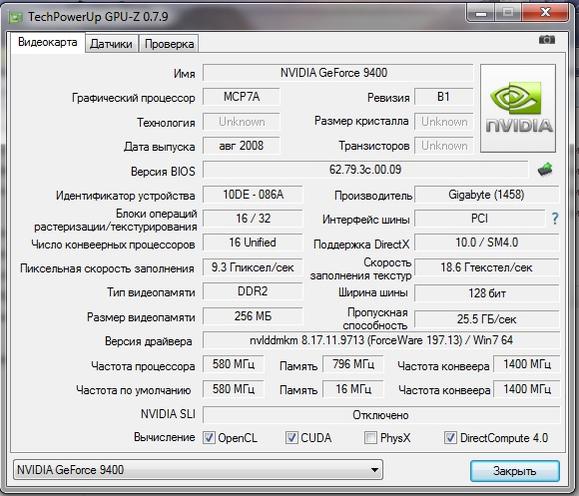Click the Частота по умолчанию label

[134, 390]
